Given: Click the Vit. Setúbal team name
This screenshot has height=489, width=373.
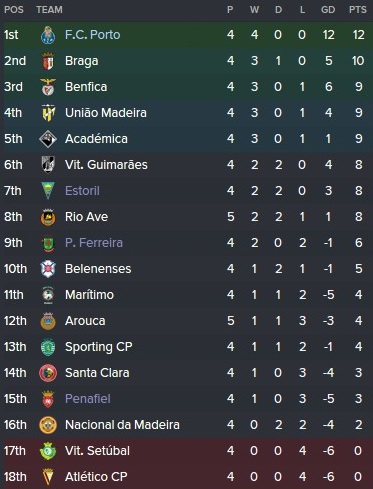Looking at the screenshot, I should tap(97, 451).
